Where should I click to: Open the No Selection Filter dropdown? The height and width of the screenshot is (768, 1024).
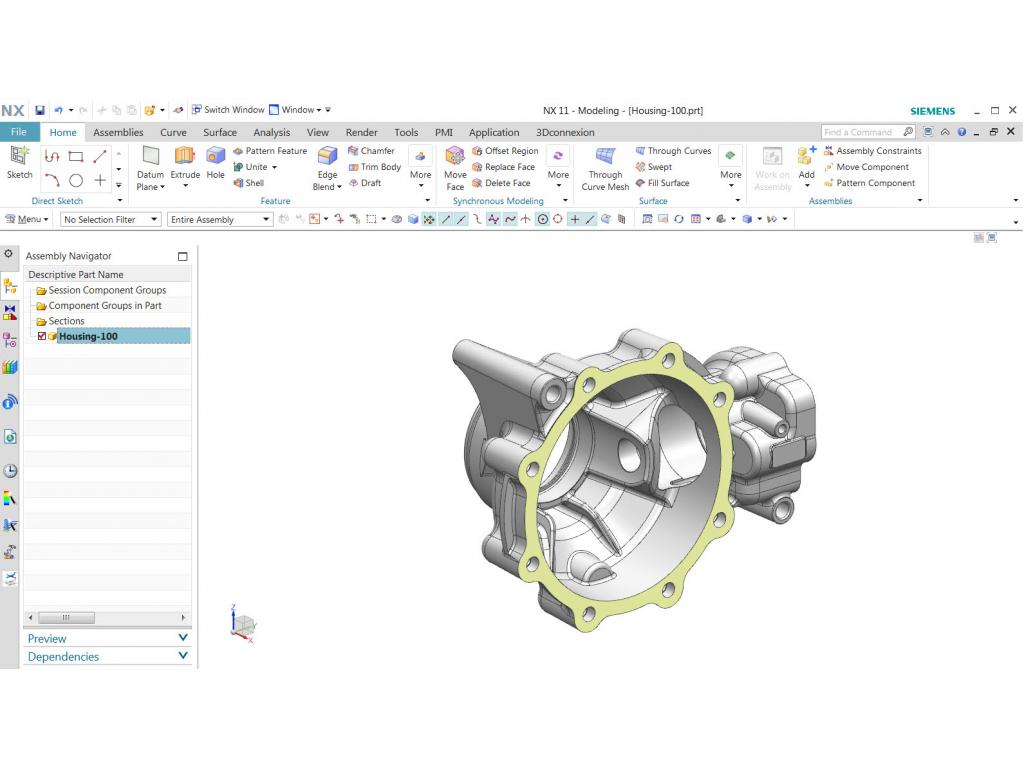pyautogui.click(x=110, y=220)
